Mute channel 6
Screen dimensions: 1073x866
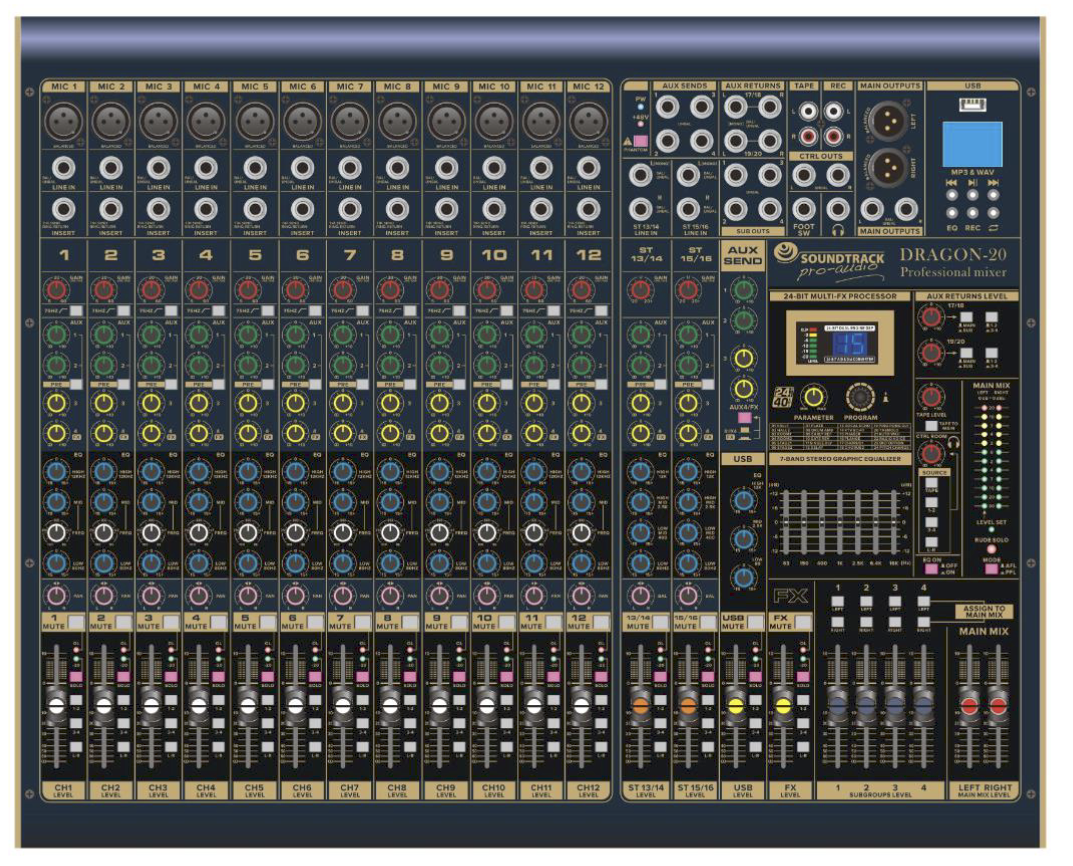[315, 622]
